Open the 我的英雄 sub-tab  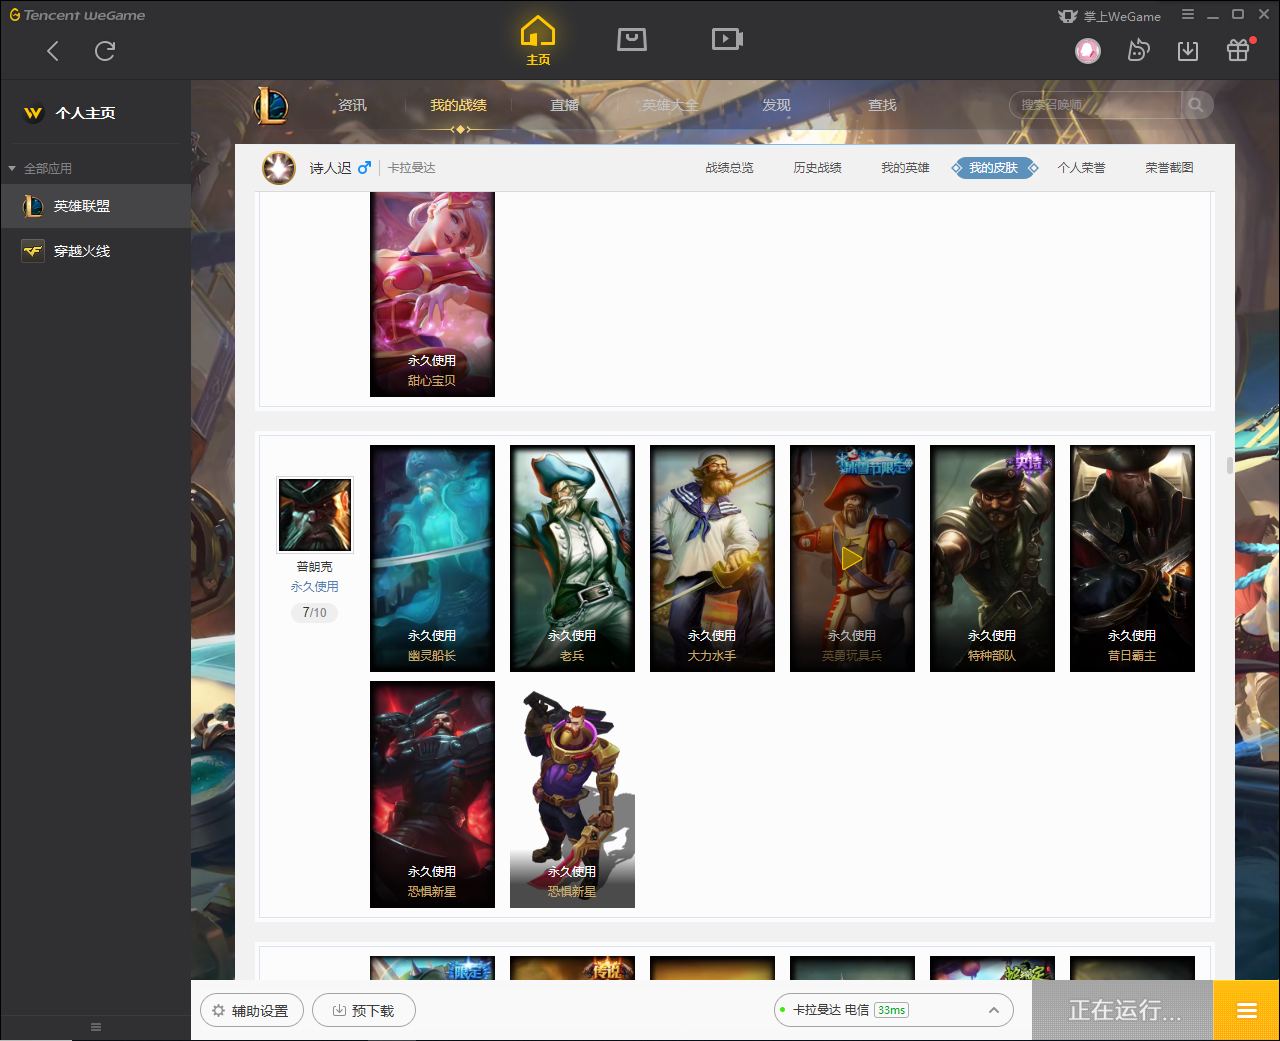tap(905, 168)
